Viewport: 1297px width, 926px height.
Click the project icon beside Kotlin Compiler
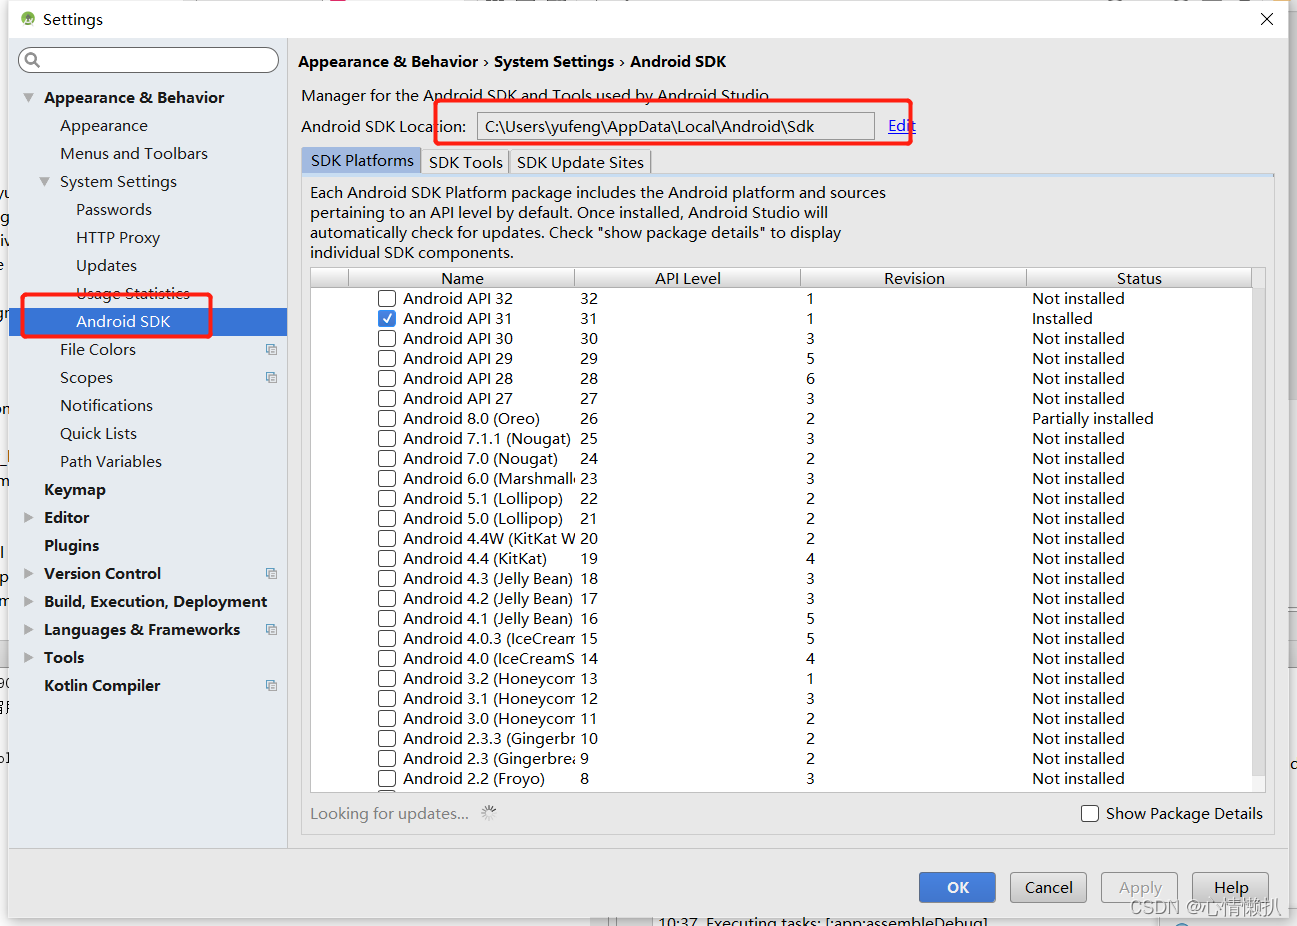tap(271, 685)
